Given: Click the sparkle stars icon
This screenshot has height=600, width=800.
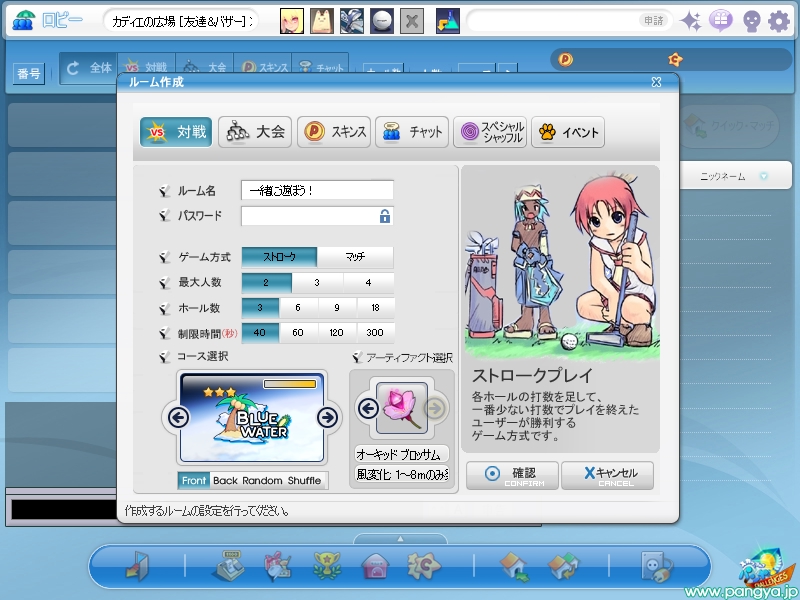Looking at the screenshot, I should 691,21.
